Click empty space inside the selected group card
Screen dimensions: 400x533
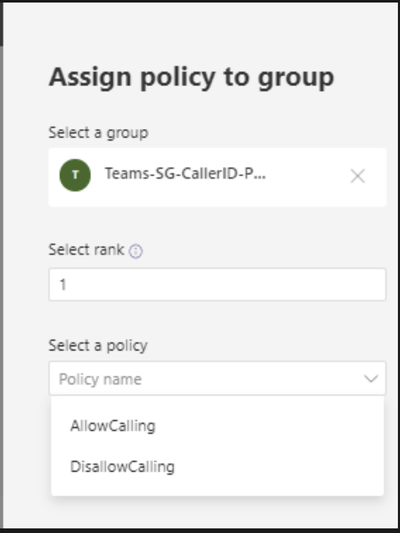[306, 190]
